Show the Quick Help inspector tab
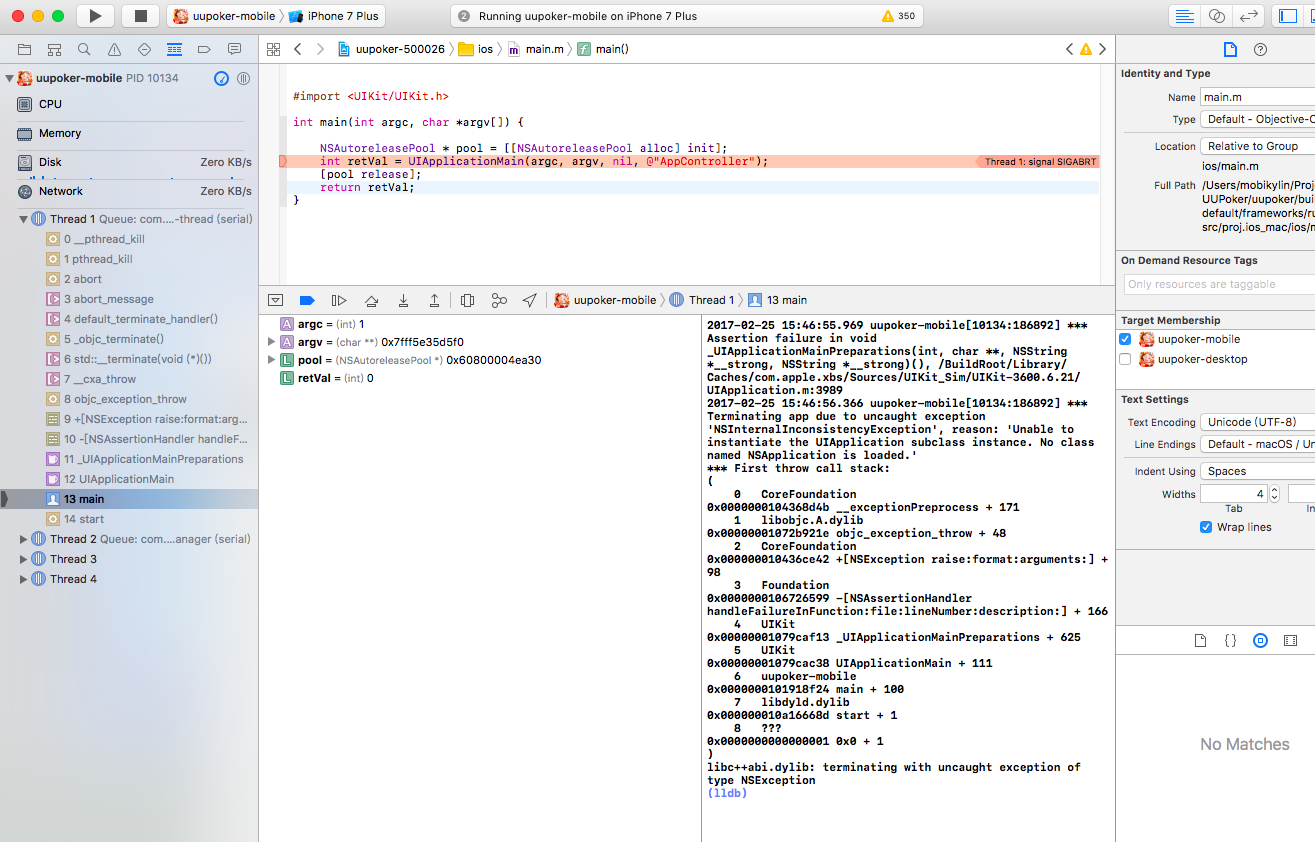 (1260, 49)
